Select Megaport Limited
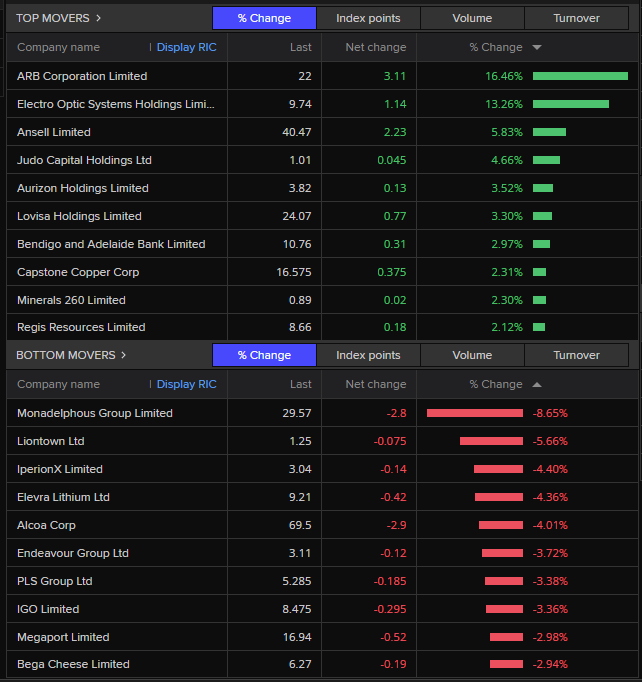The height and width of the screenshot is (682, 642). tap(63, 637)
